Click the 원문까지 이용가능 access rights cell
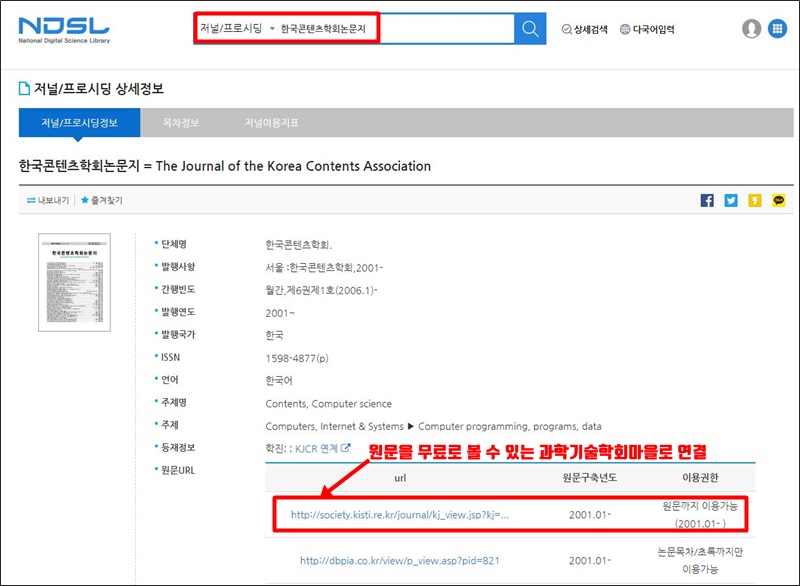 [700, 515]
